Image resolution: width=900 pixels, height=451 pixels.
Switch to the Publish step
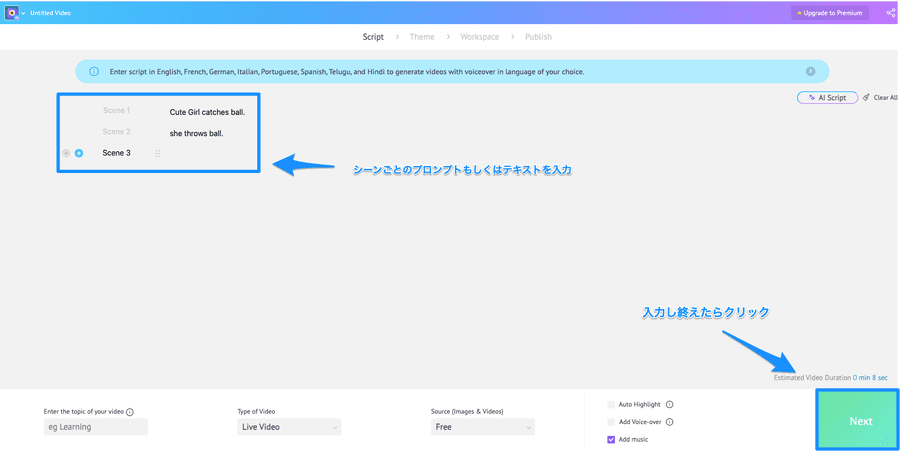[x=538, y=37]
